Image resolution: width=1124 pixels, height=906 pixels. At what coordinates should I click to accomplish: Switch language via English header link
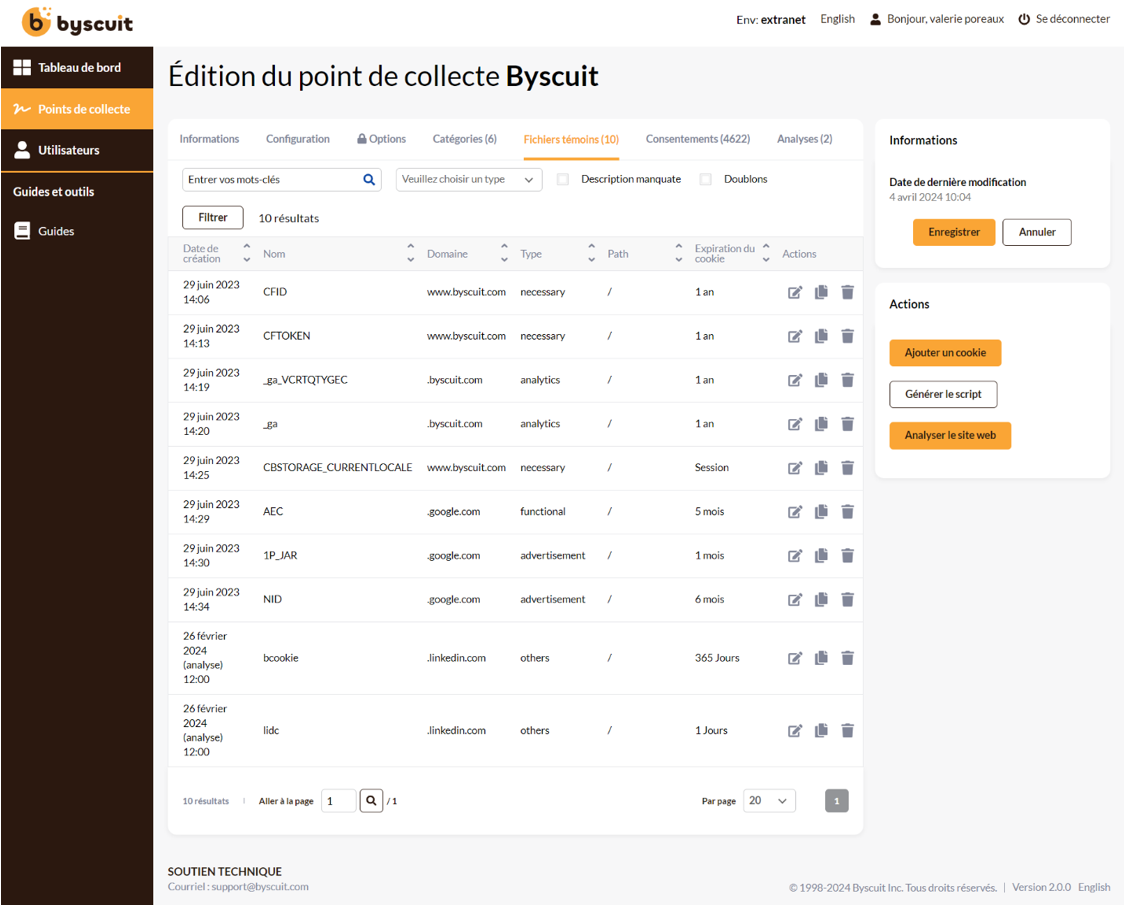(x=837, y=19)
